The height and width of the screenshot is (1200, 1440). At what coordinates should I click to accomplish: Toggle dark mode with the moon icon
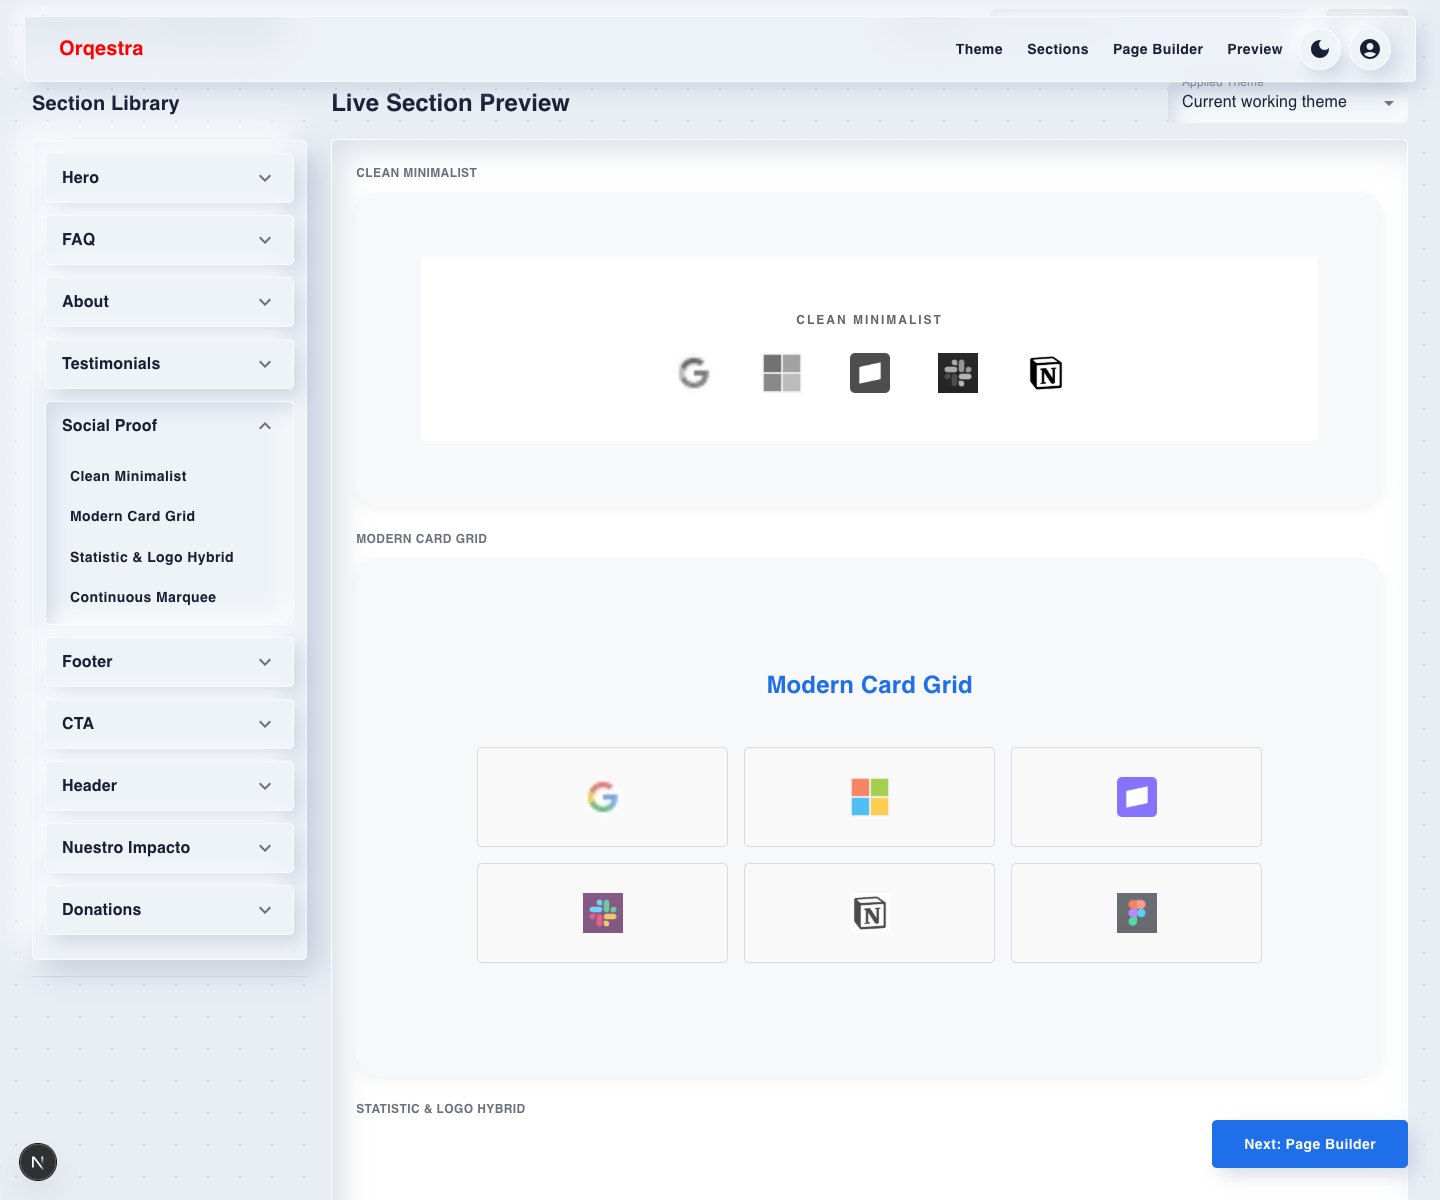click(x=1320, y=49)
